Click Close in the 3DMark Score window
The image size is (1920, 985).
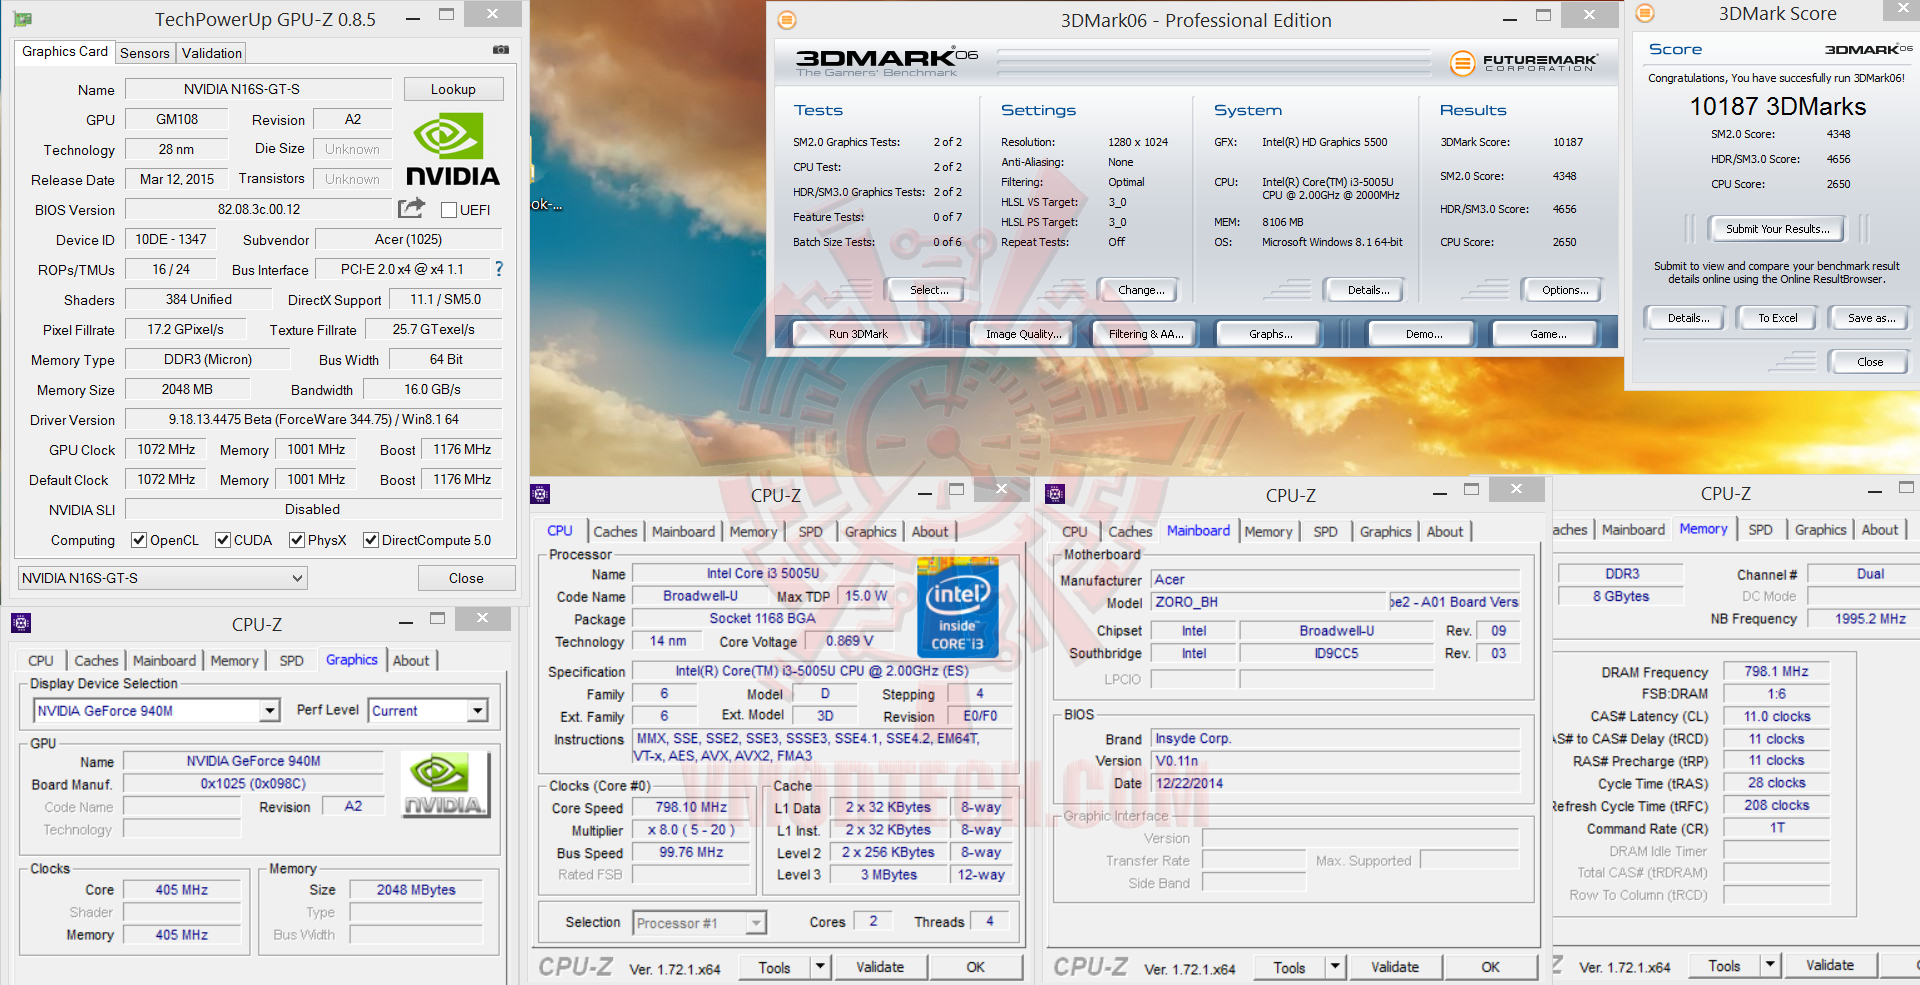[x=1870, y=362]
